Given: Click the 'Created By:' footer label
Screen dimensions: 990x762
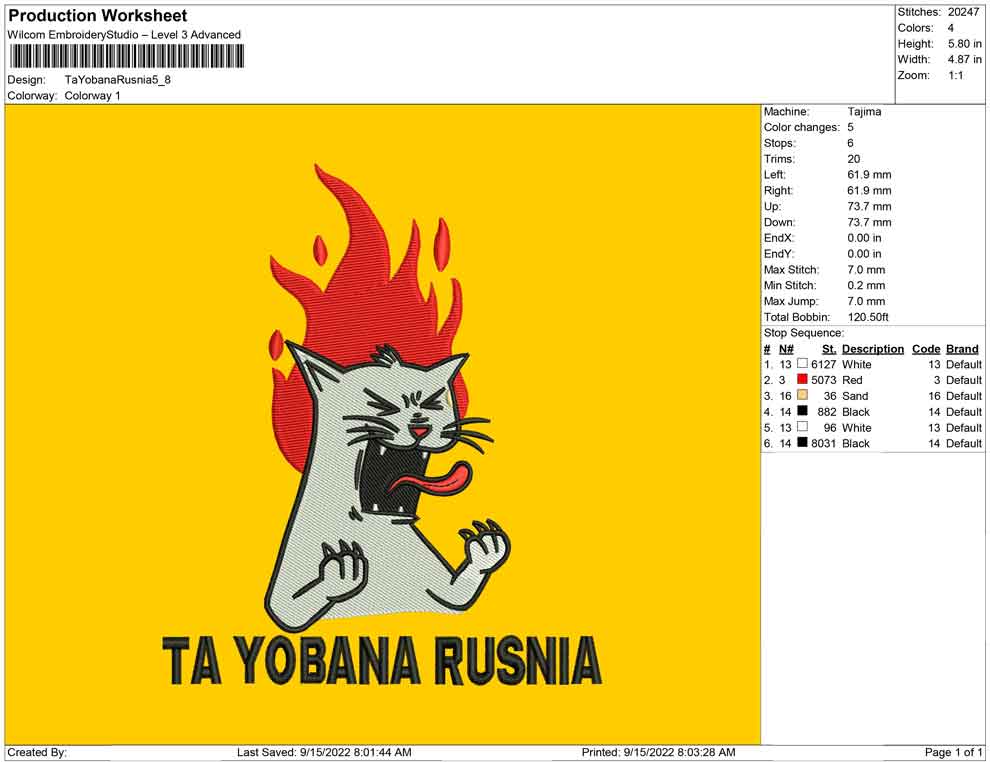Looking at the screenshot, I should [x=37, y=752].
